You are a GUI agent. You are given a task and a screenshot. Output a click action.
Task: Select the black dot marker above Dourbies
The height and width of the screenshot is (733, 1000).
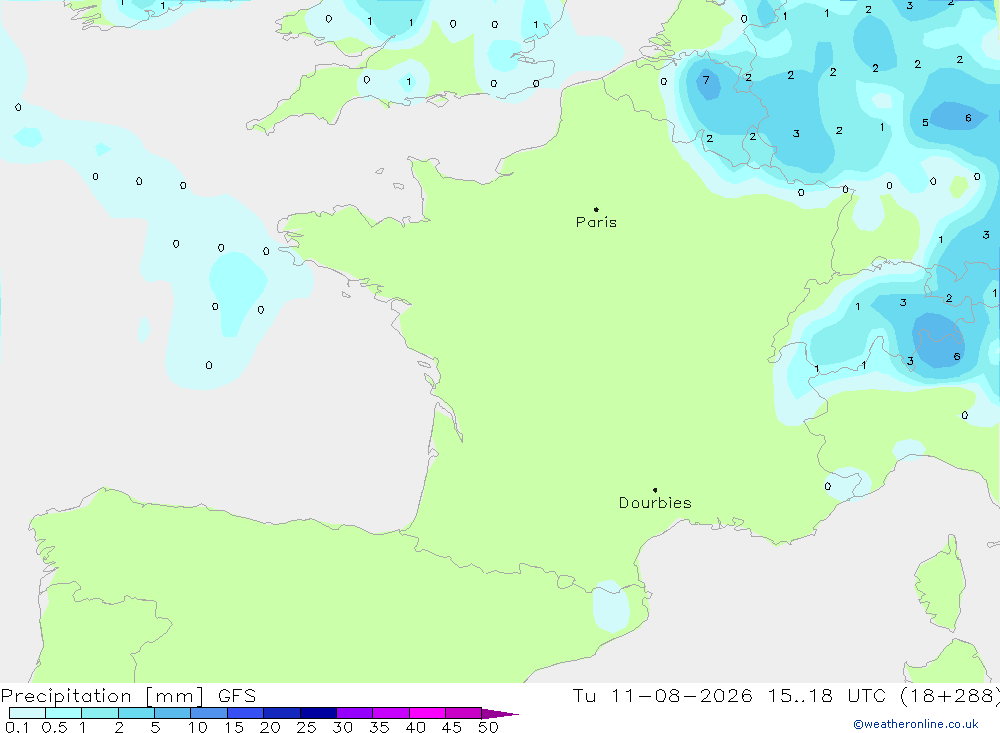click(x=655, y=490)
